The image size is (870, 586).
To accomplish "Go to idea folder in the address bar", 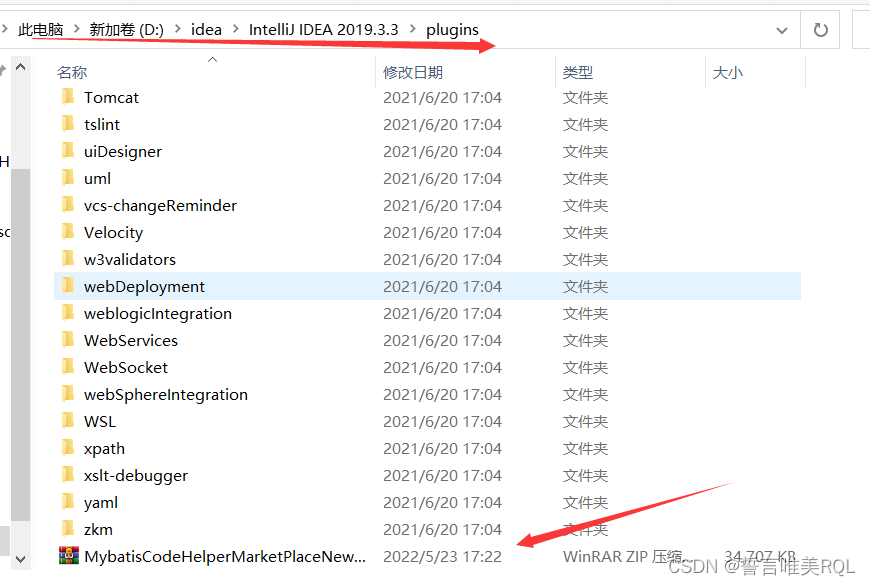I will tap(206, 29).
